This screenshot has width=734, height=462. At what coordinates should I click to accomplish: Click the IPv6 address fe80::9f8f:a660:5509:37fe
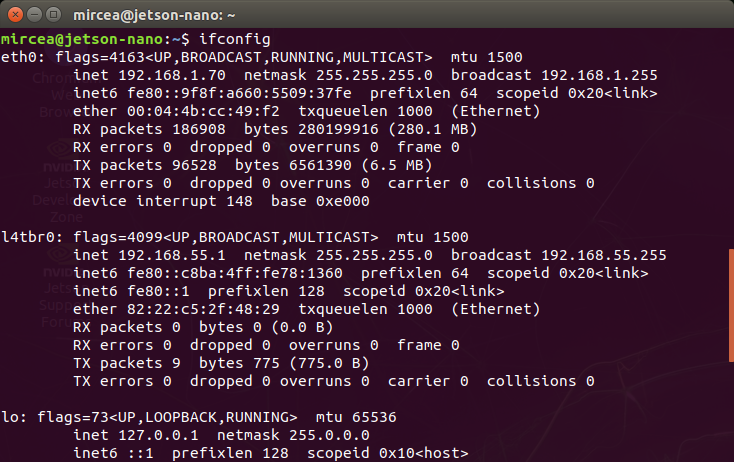(239, 93)
